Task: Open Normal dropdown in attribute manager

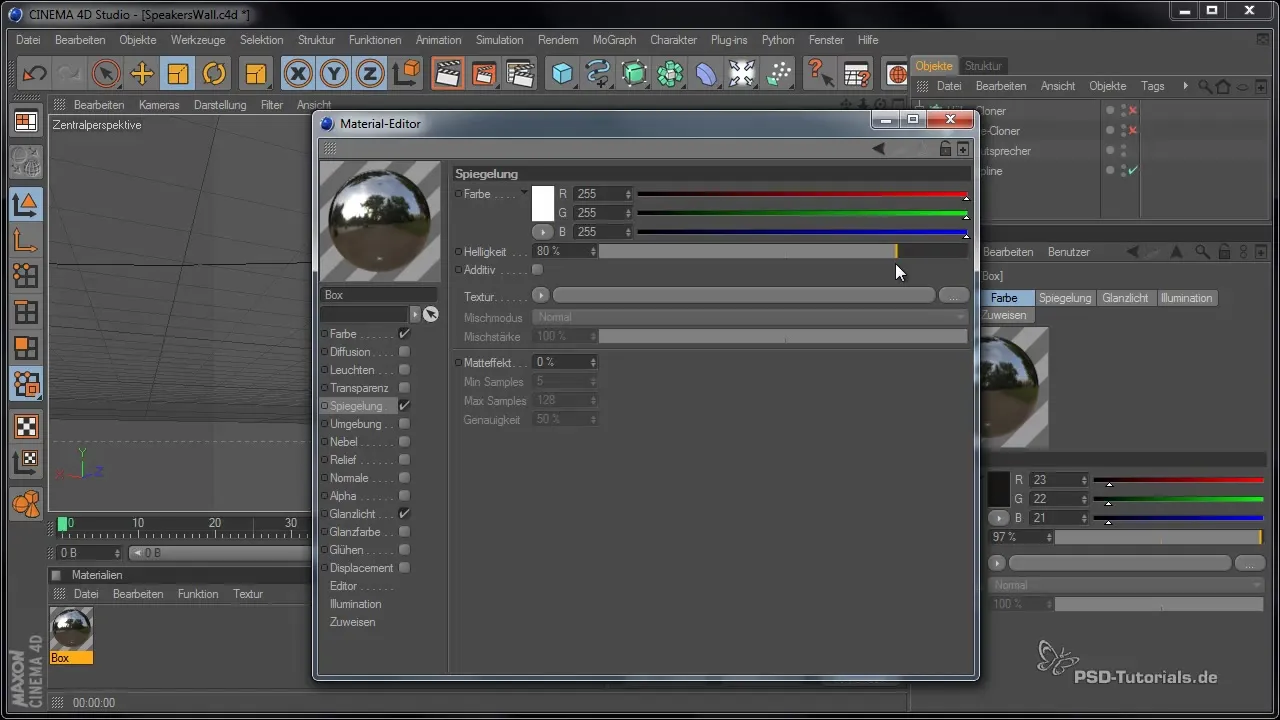Action: (x=1128, y=585)
